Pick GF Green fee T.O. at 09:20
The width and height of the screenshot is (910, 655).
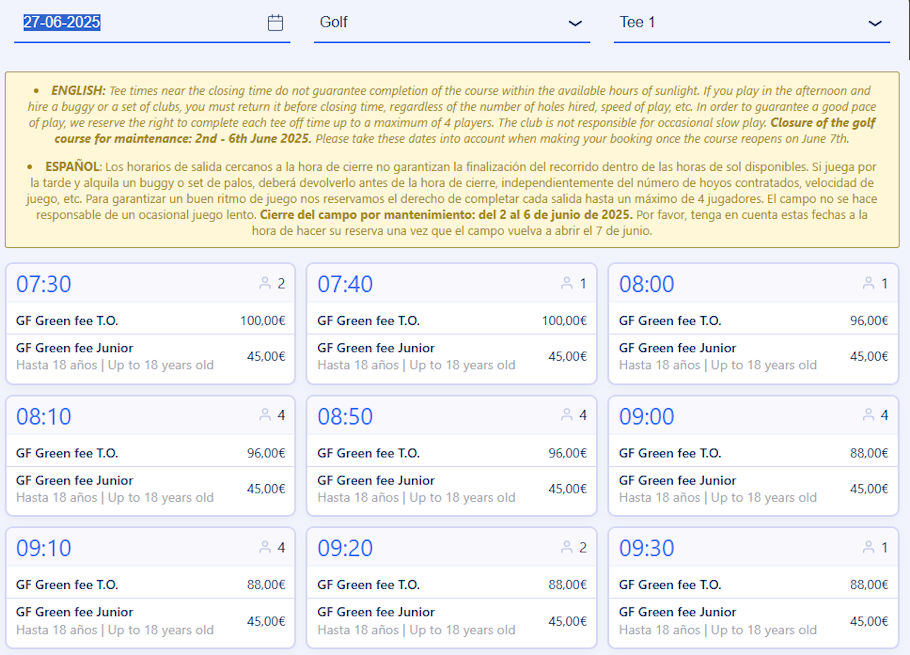[369, 585]
